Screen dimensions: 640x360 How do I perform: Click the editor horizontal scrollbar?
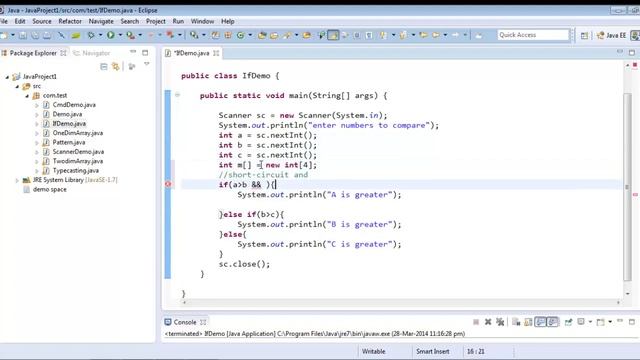click(x=401, y=302)
